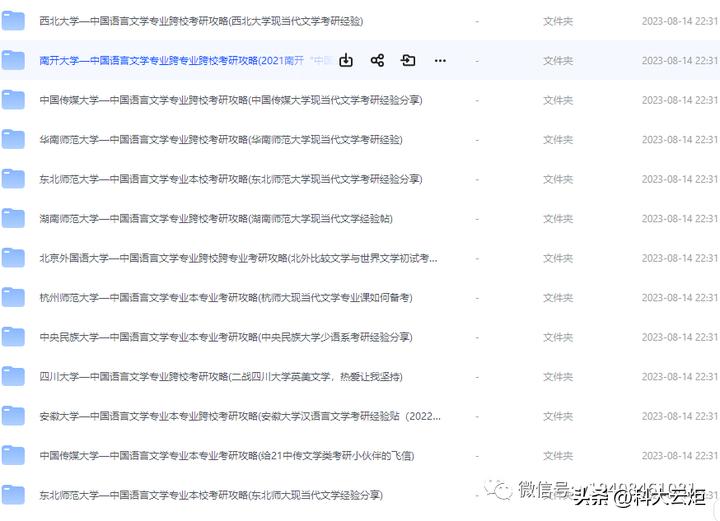Select 杭州师范大学 本专业考研攻略 folder name
Screen dimensions: 720x521
[226, 297]
